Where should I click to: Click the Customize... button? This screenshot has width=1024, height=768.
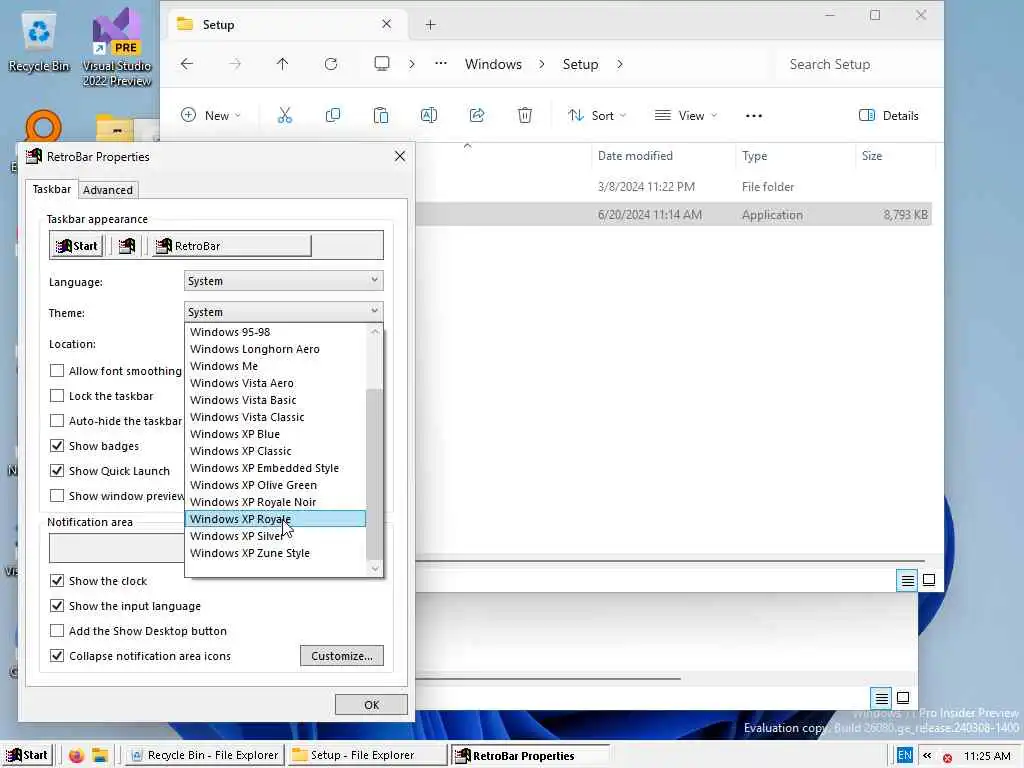(342, 656)
